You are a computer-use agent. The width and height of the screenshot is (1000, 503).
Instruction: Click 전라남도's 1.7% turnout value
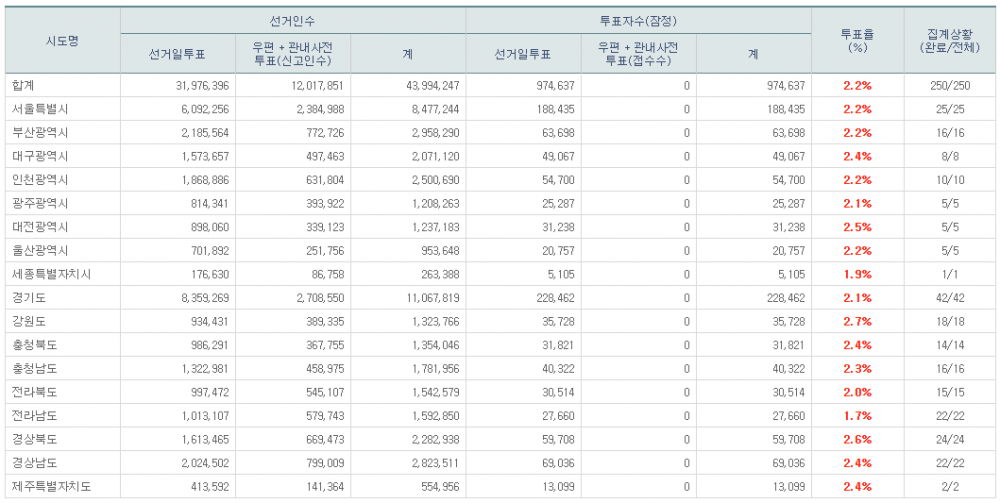click(857, 416)
